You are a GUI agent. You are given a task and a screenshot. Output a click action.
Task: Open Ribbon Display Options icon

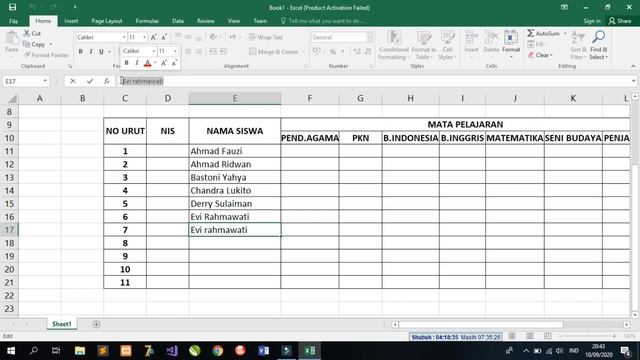coord(564,7)
